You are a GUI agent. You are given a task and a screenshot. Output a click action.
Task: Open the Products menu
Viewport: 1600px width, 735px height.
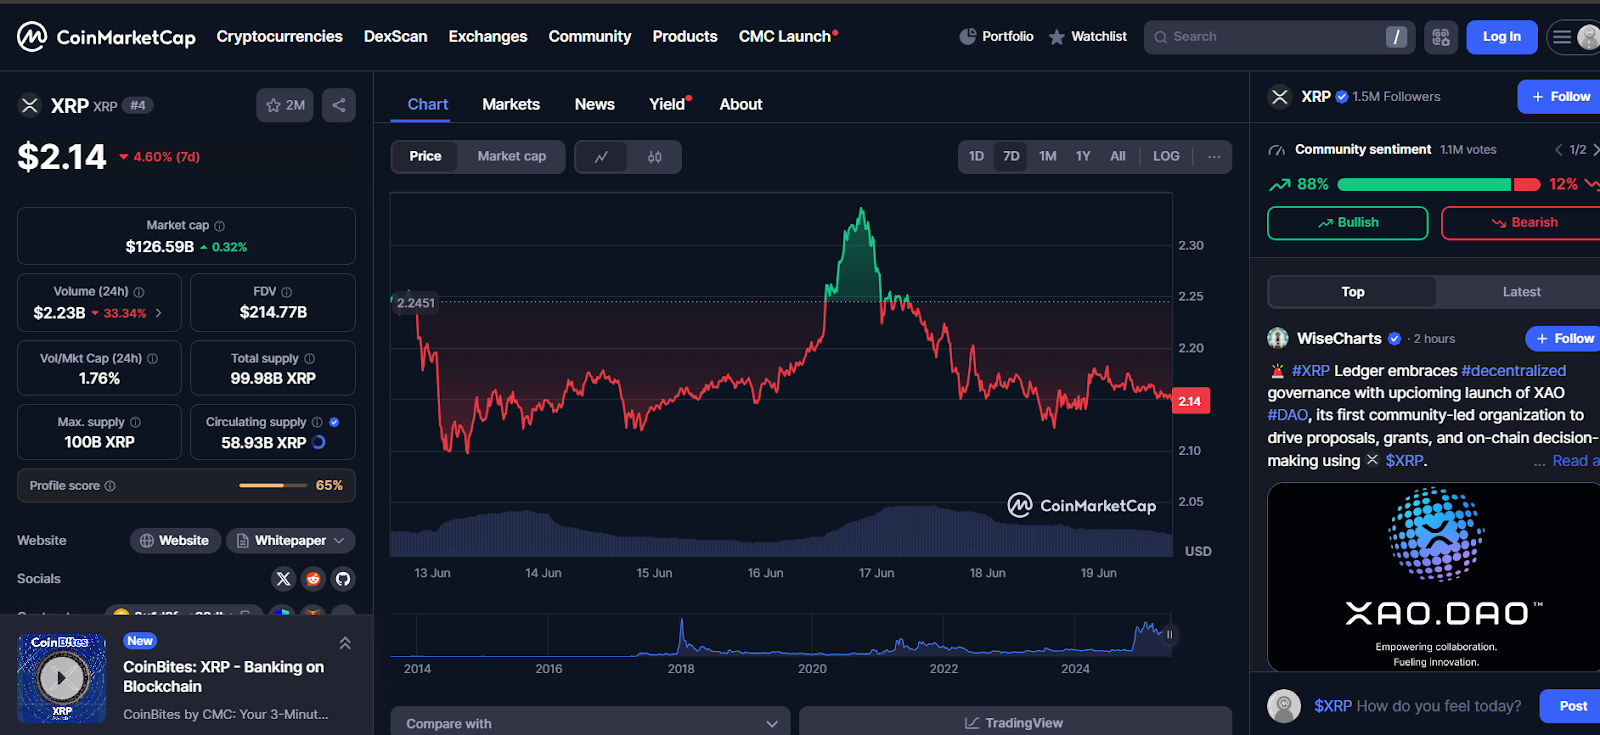[x=685, y=37]
